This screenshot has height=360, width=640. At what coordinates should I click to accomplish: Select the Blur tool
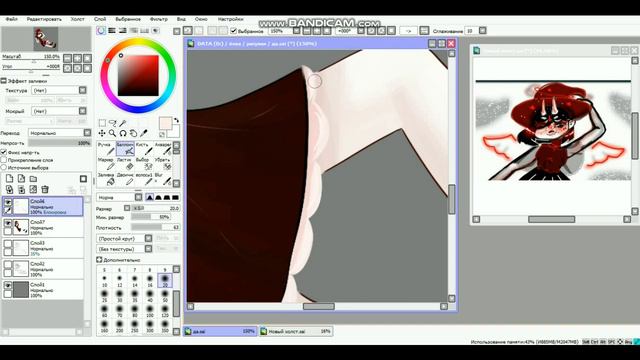162,179
